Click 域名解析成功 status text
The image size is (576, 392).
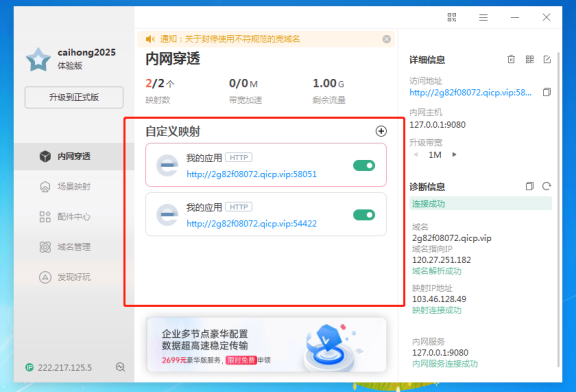click(x=436, y=271)
